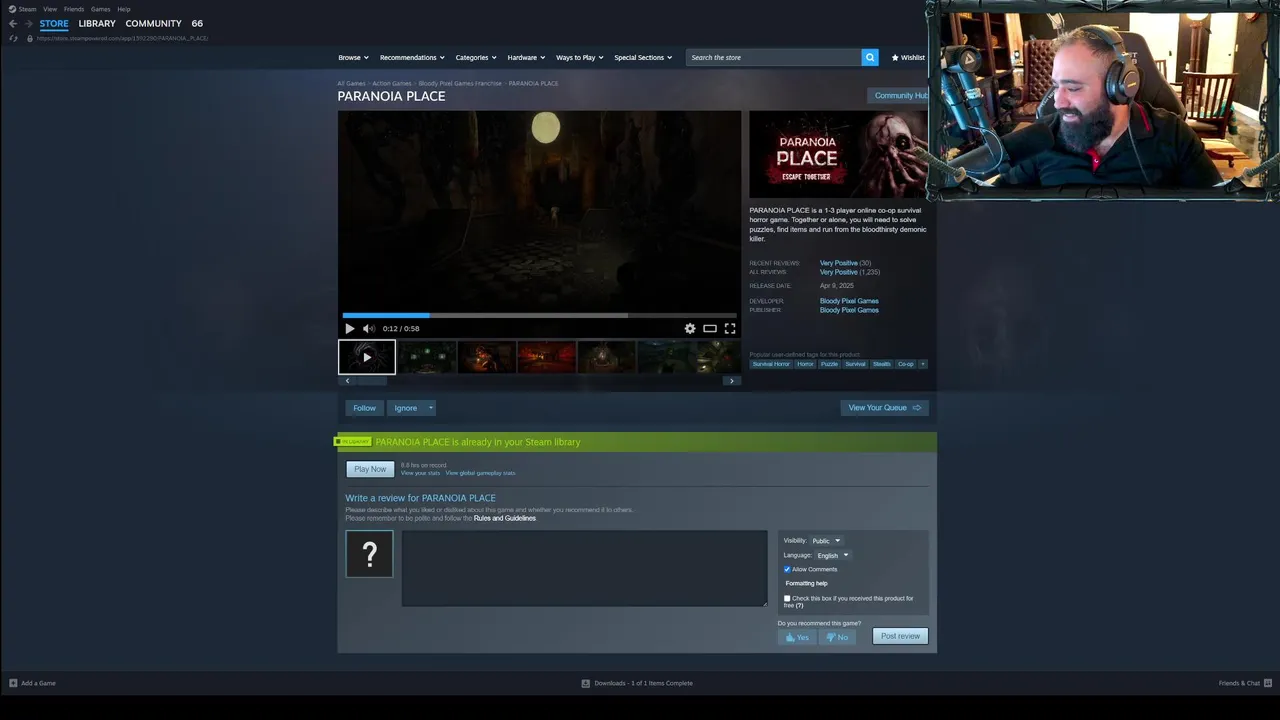Click the Ignore button
This screenshot has width=1280, height=720.
coord(405,408)
